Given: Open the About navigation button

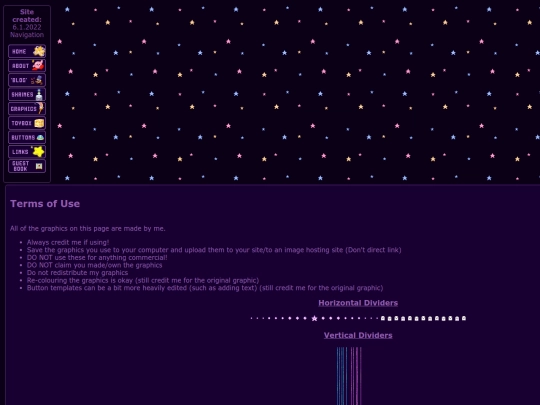Looking at the screenshot, I should (x=27, y=65).
